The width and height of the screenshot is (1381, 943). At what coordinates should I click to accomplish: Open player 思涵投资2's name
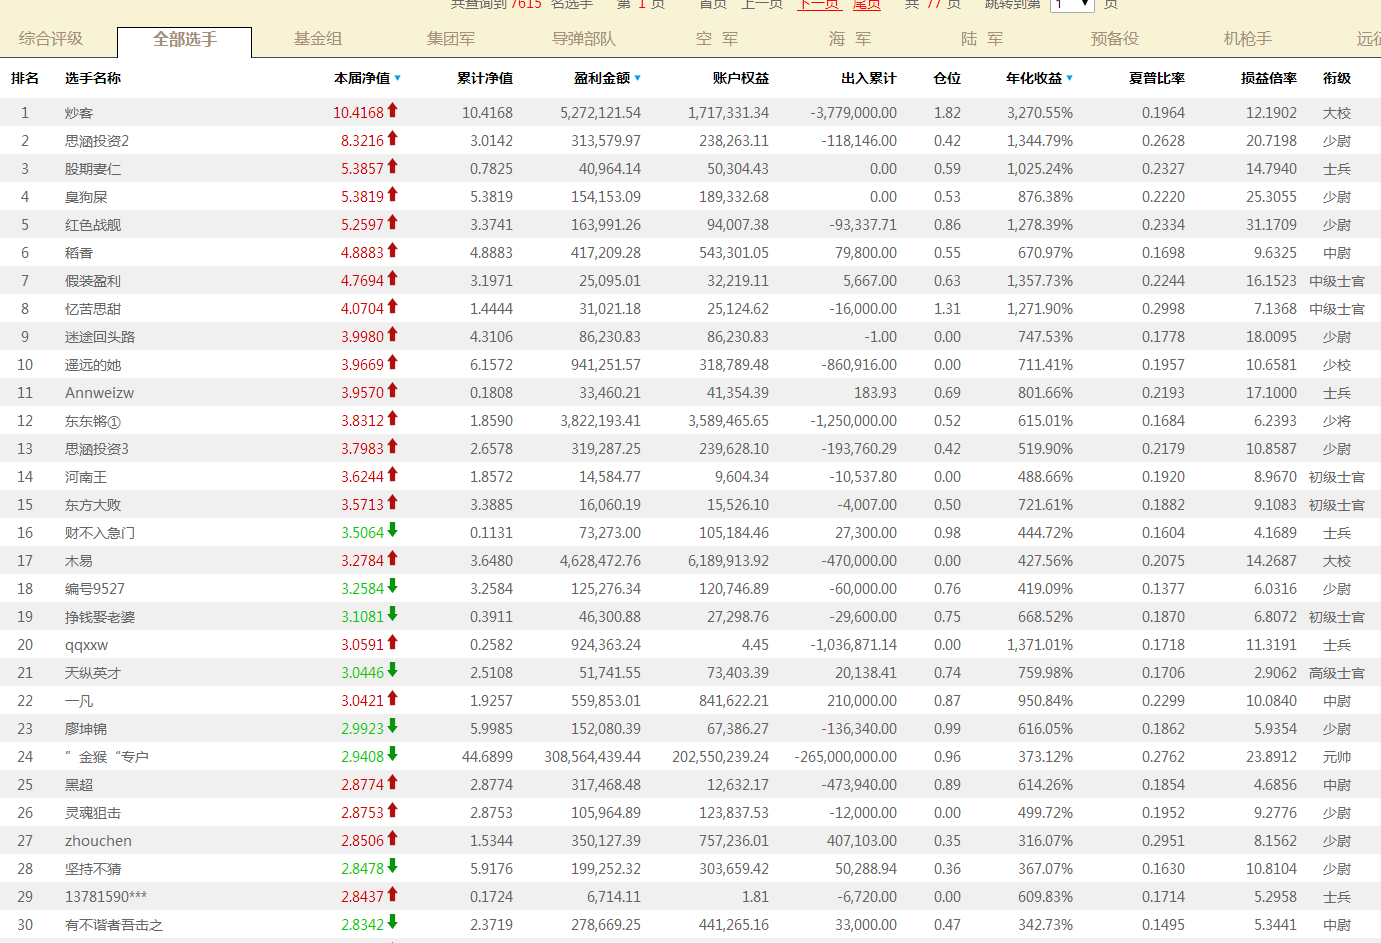tap(97, 141)
